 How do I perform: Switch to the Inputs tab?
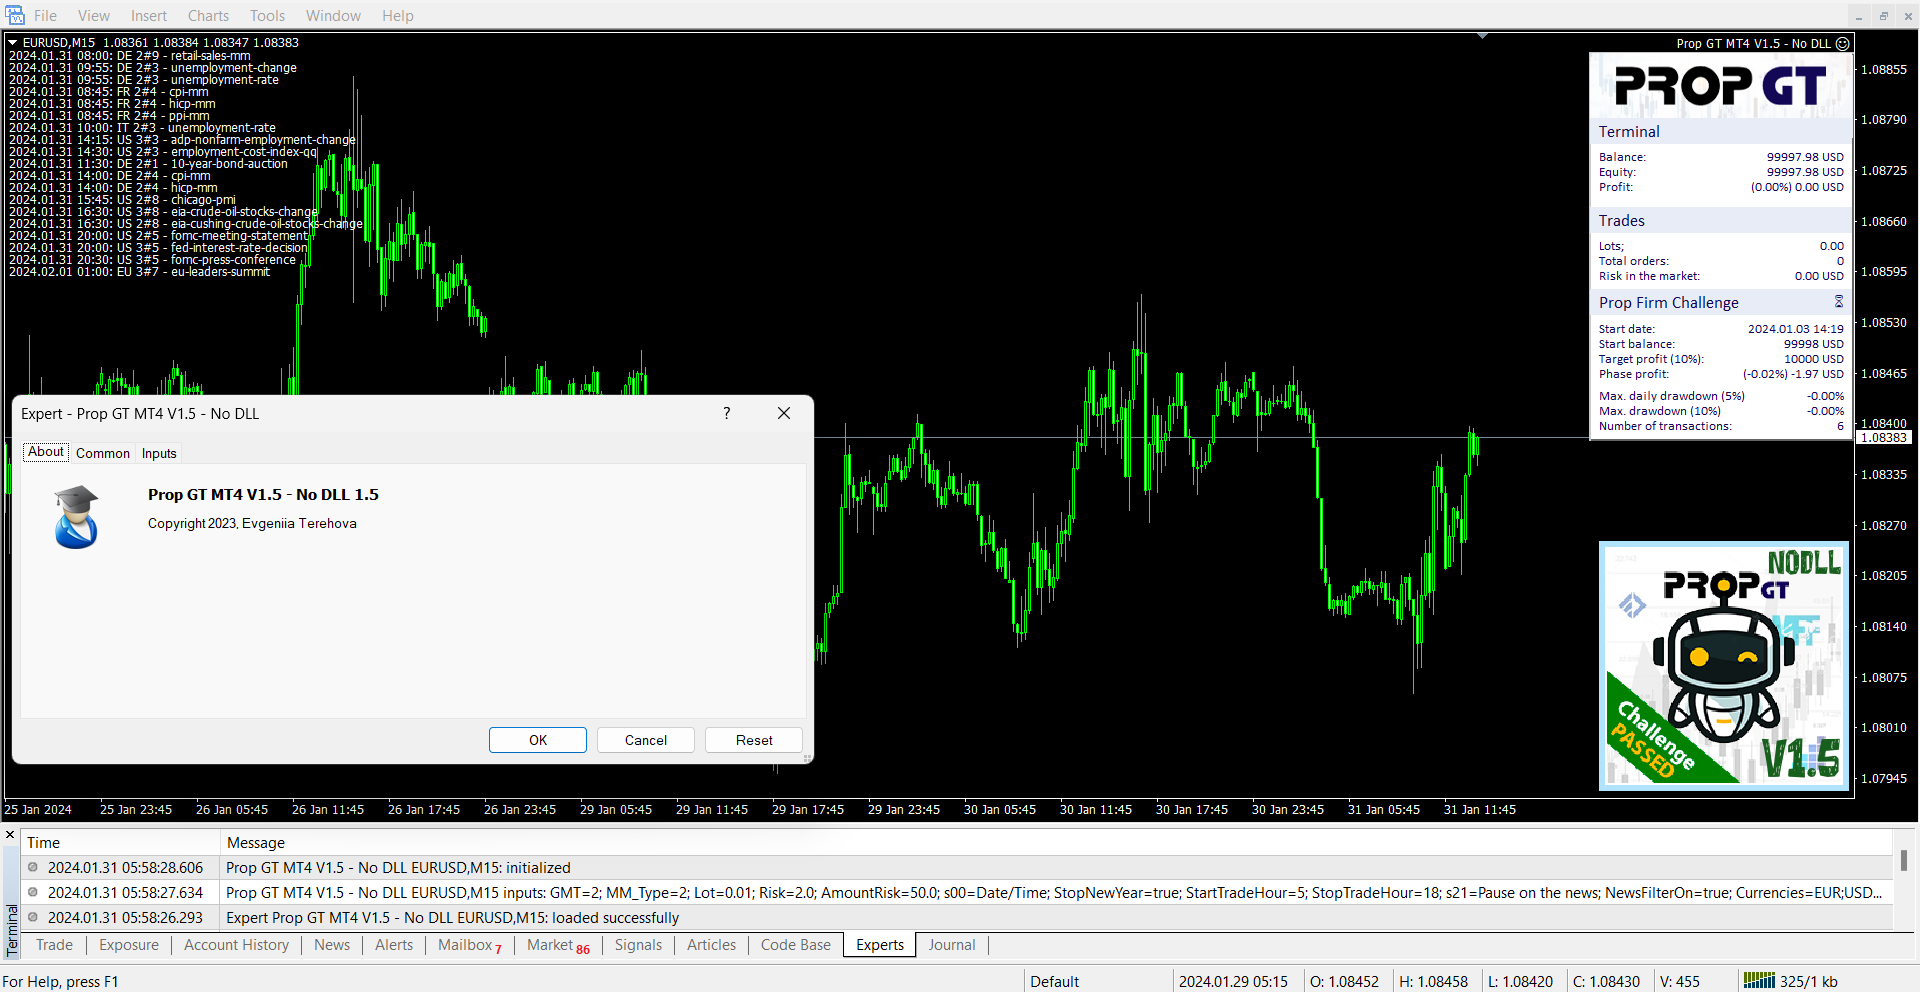pos(159,453)
